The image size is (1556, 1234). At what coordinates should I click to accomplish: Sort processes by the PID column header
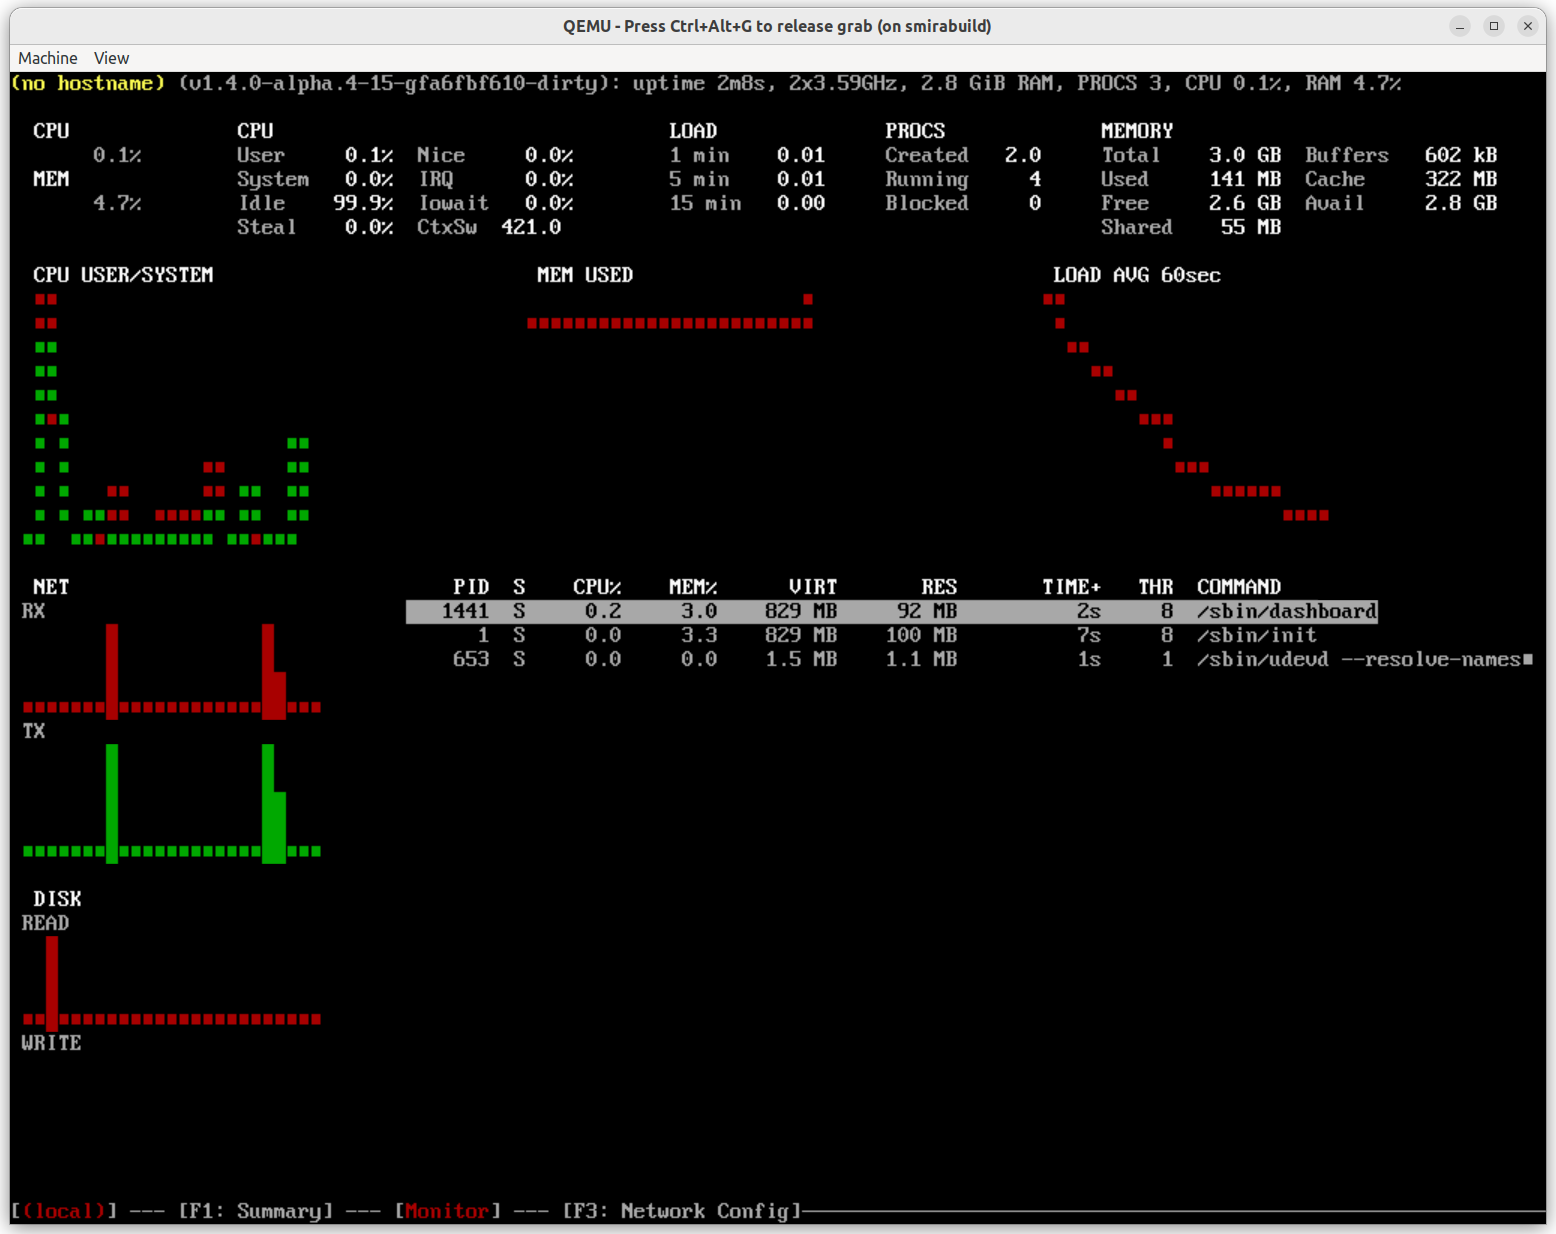(x=471, y=587)
